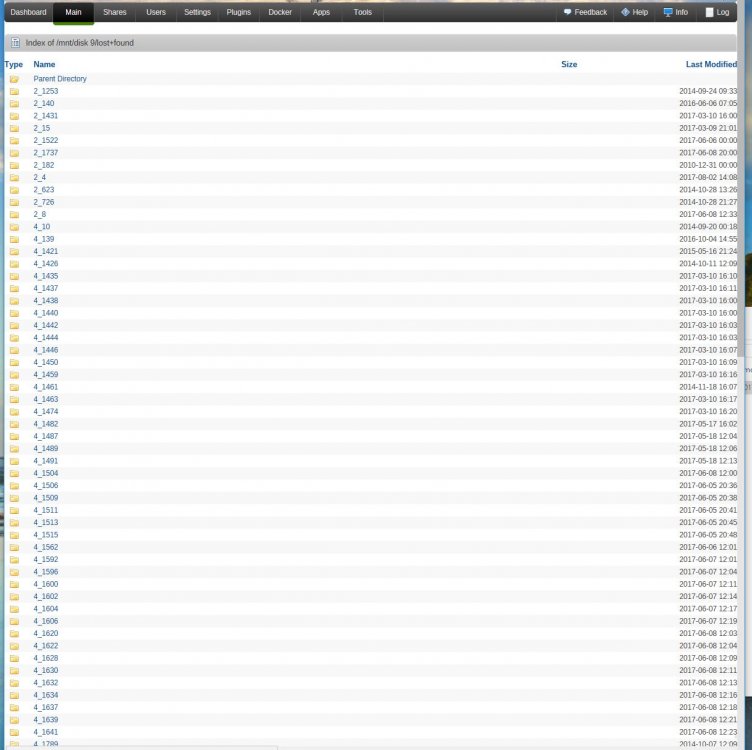Image resolution: width=752 pixels, height=750 pixels.
Task: Open folder 4_1513
Action: tap(46, 523)
